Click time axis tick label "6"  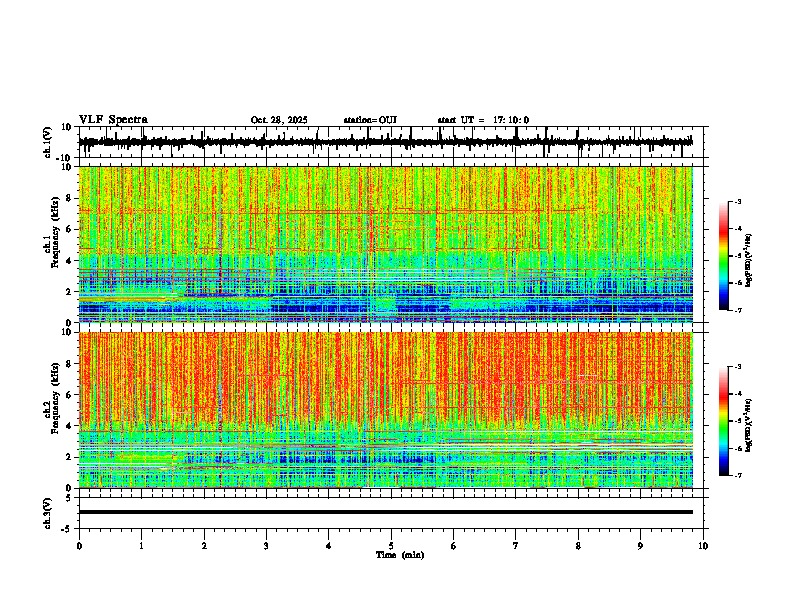coord(453,546)
